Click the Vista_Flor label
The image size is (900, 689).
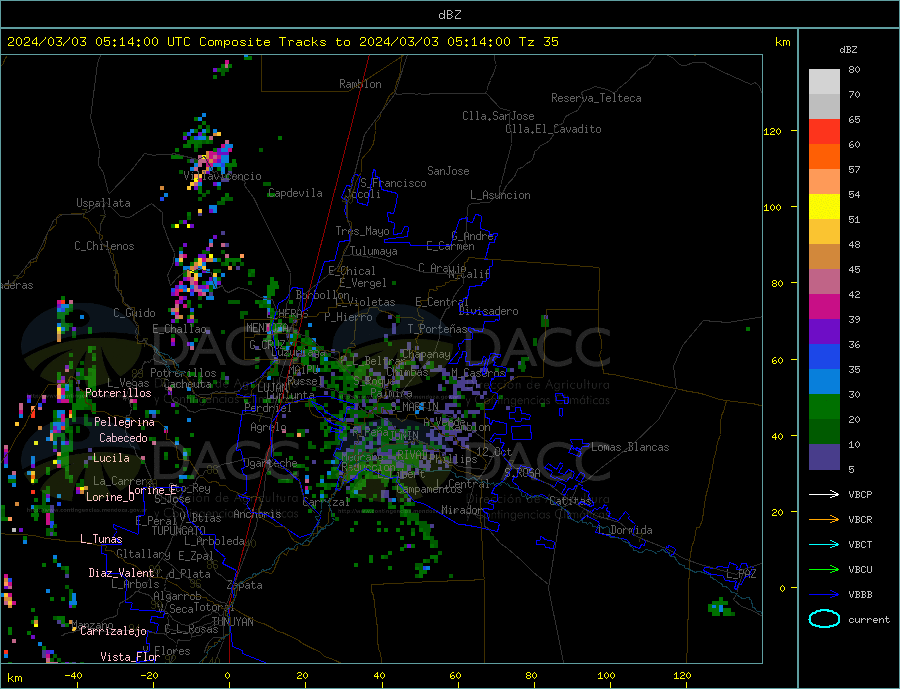click(130, 657)
